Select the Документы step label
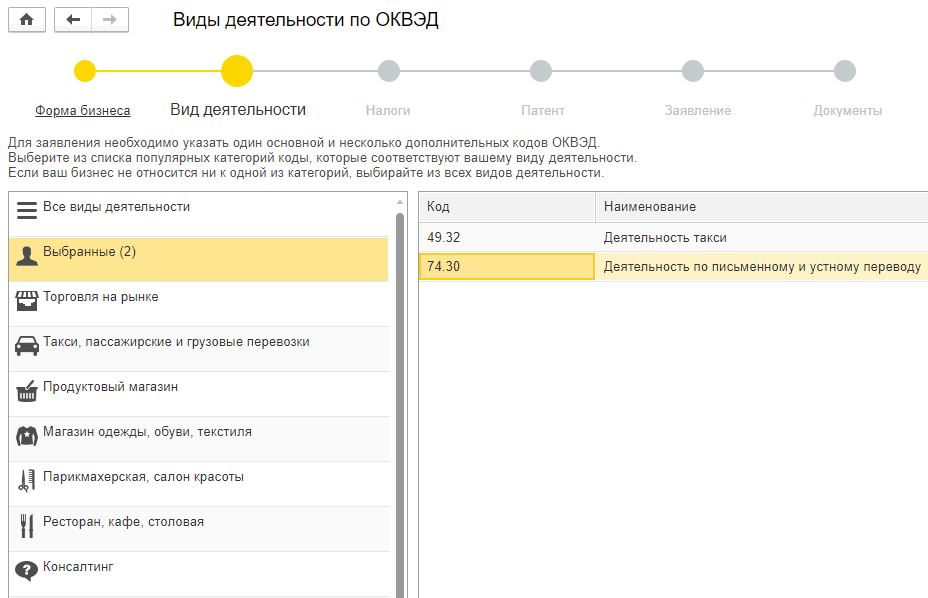The width and height of the screenshot is (928, 598). [847, 111]
